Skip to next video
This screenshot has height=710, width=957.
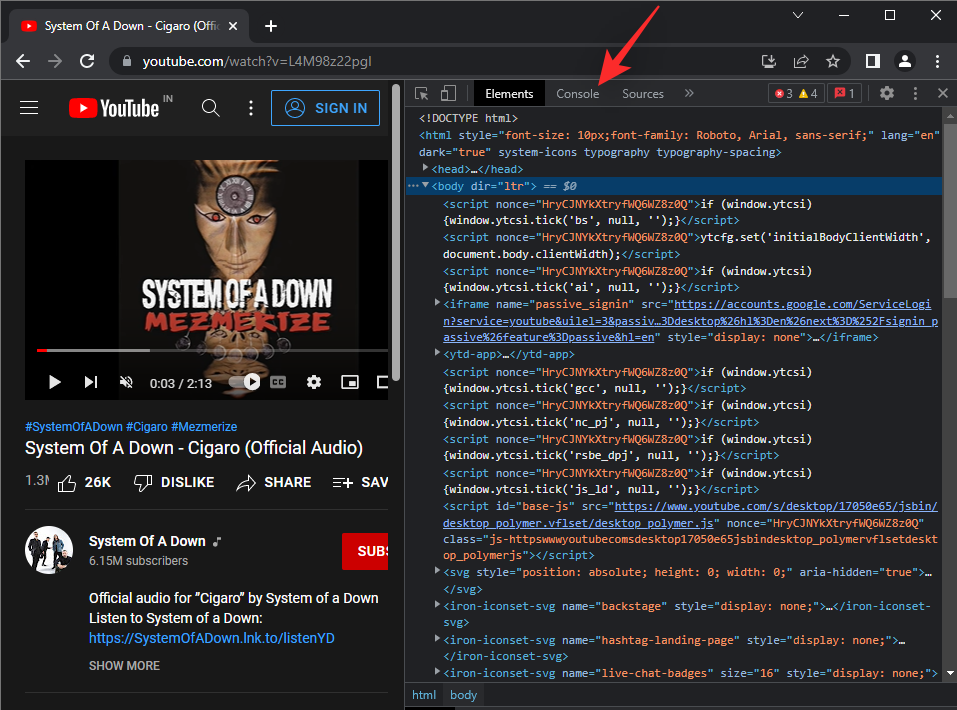90,382
